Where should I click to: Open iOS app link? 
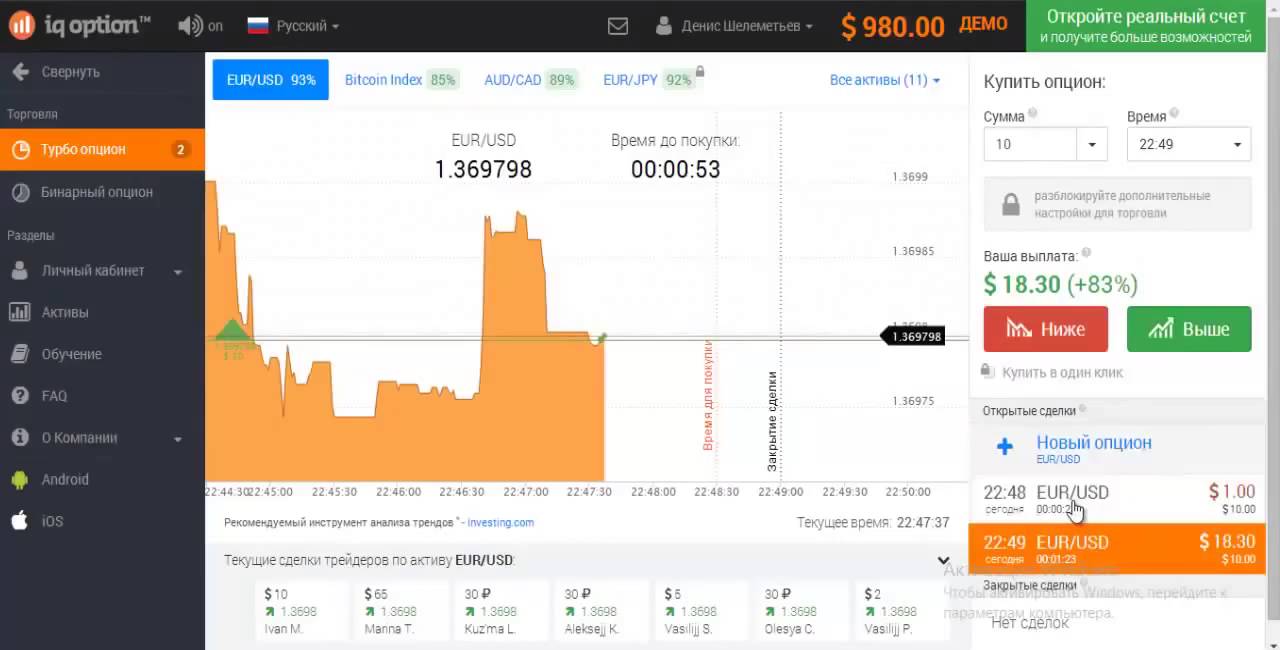(x=52, y=521)
